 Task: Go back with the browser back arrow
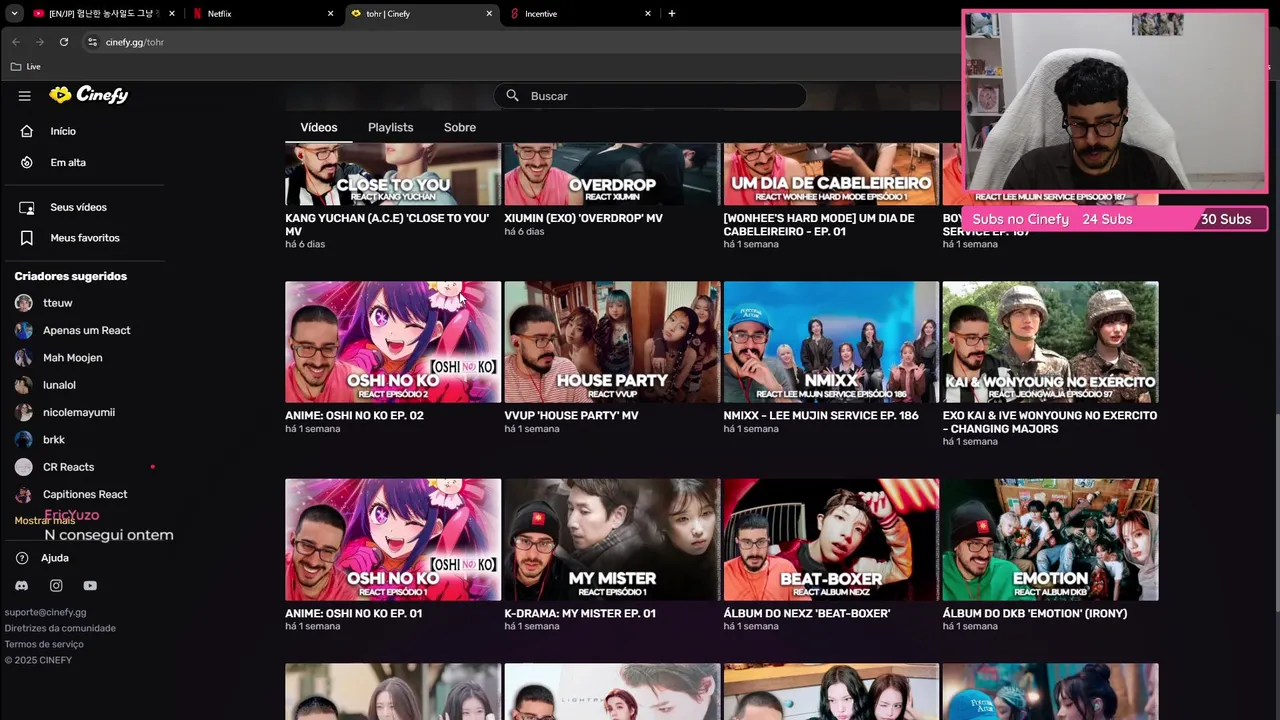[16, 42]
